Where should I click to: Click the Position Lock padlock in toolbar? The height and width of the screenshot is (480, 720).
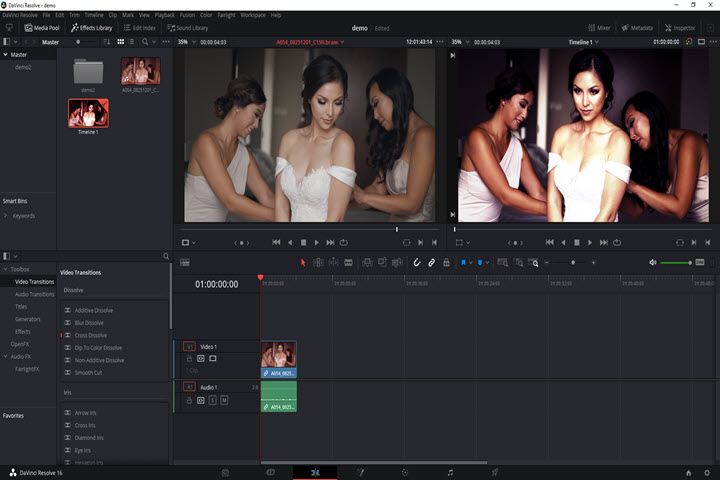pos(446,262)
